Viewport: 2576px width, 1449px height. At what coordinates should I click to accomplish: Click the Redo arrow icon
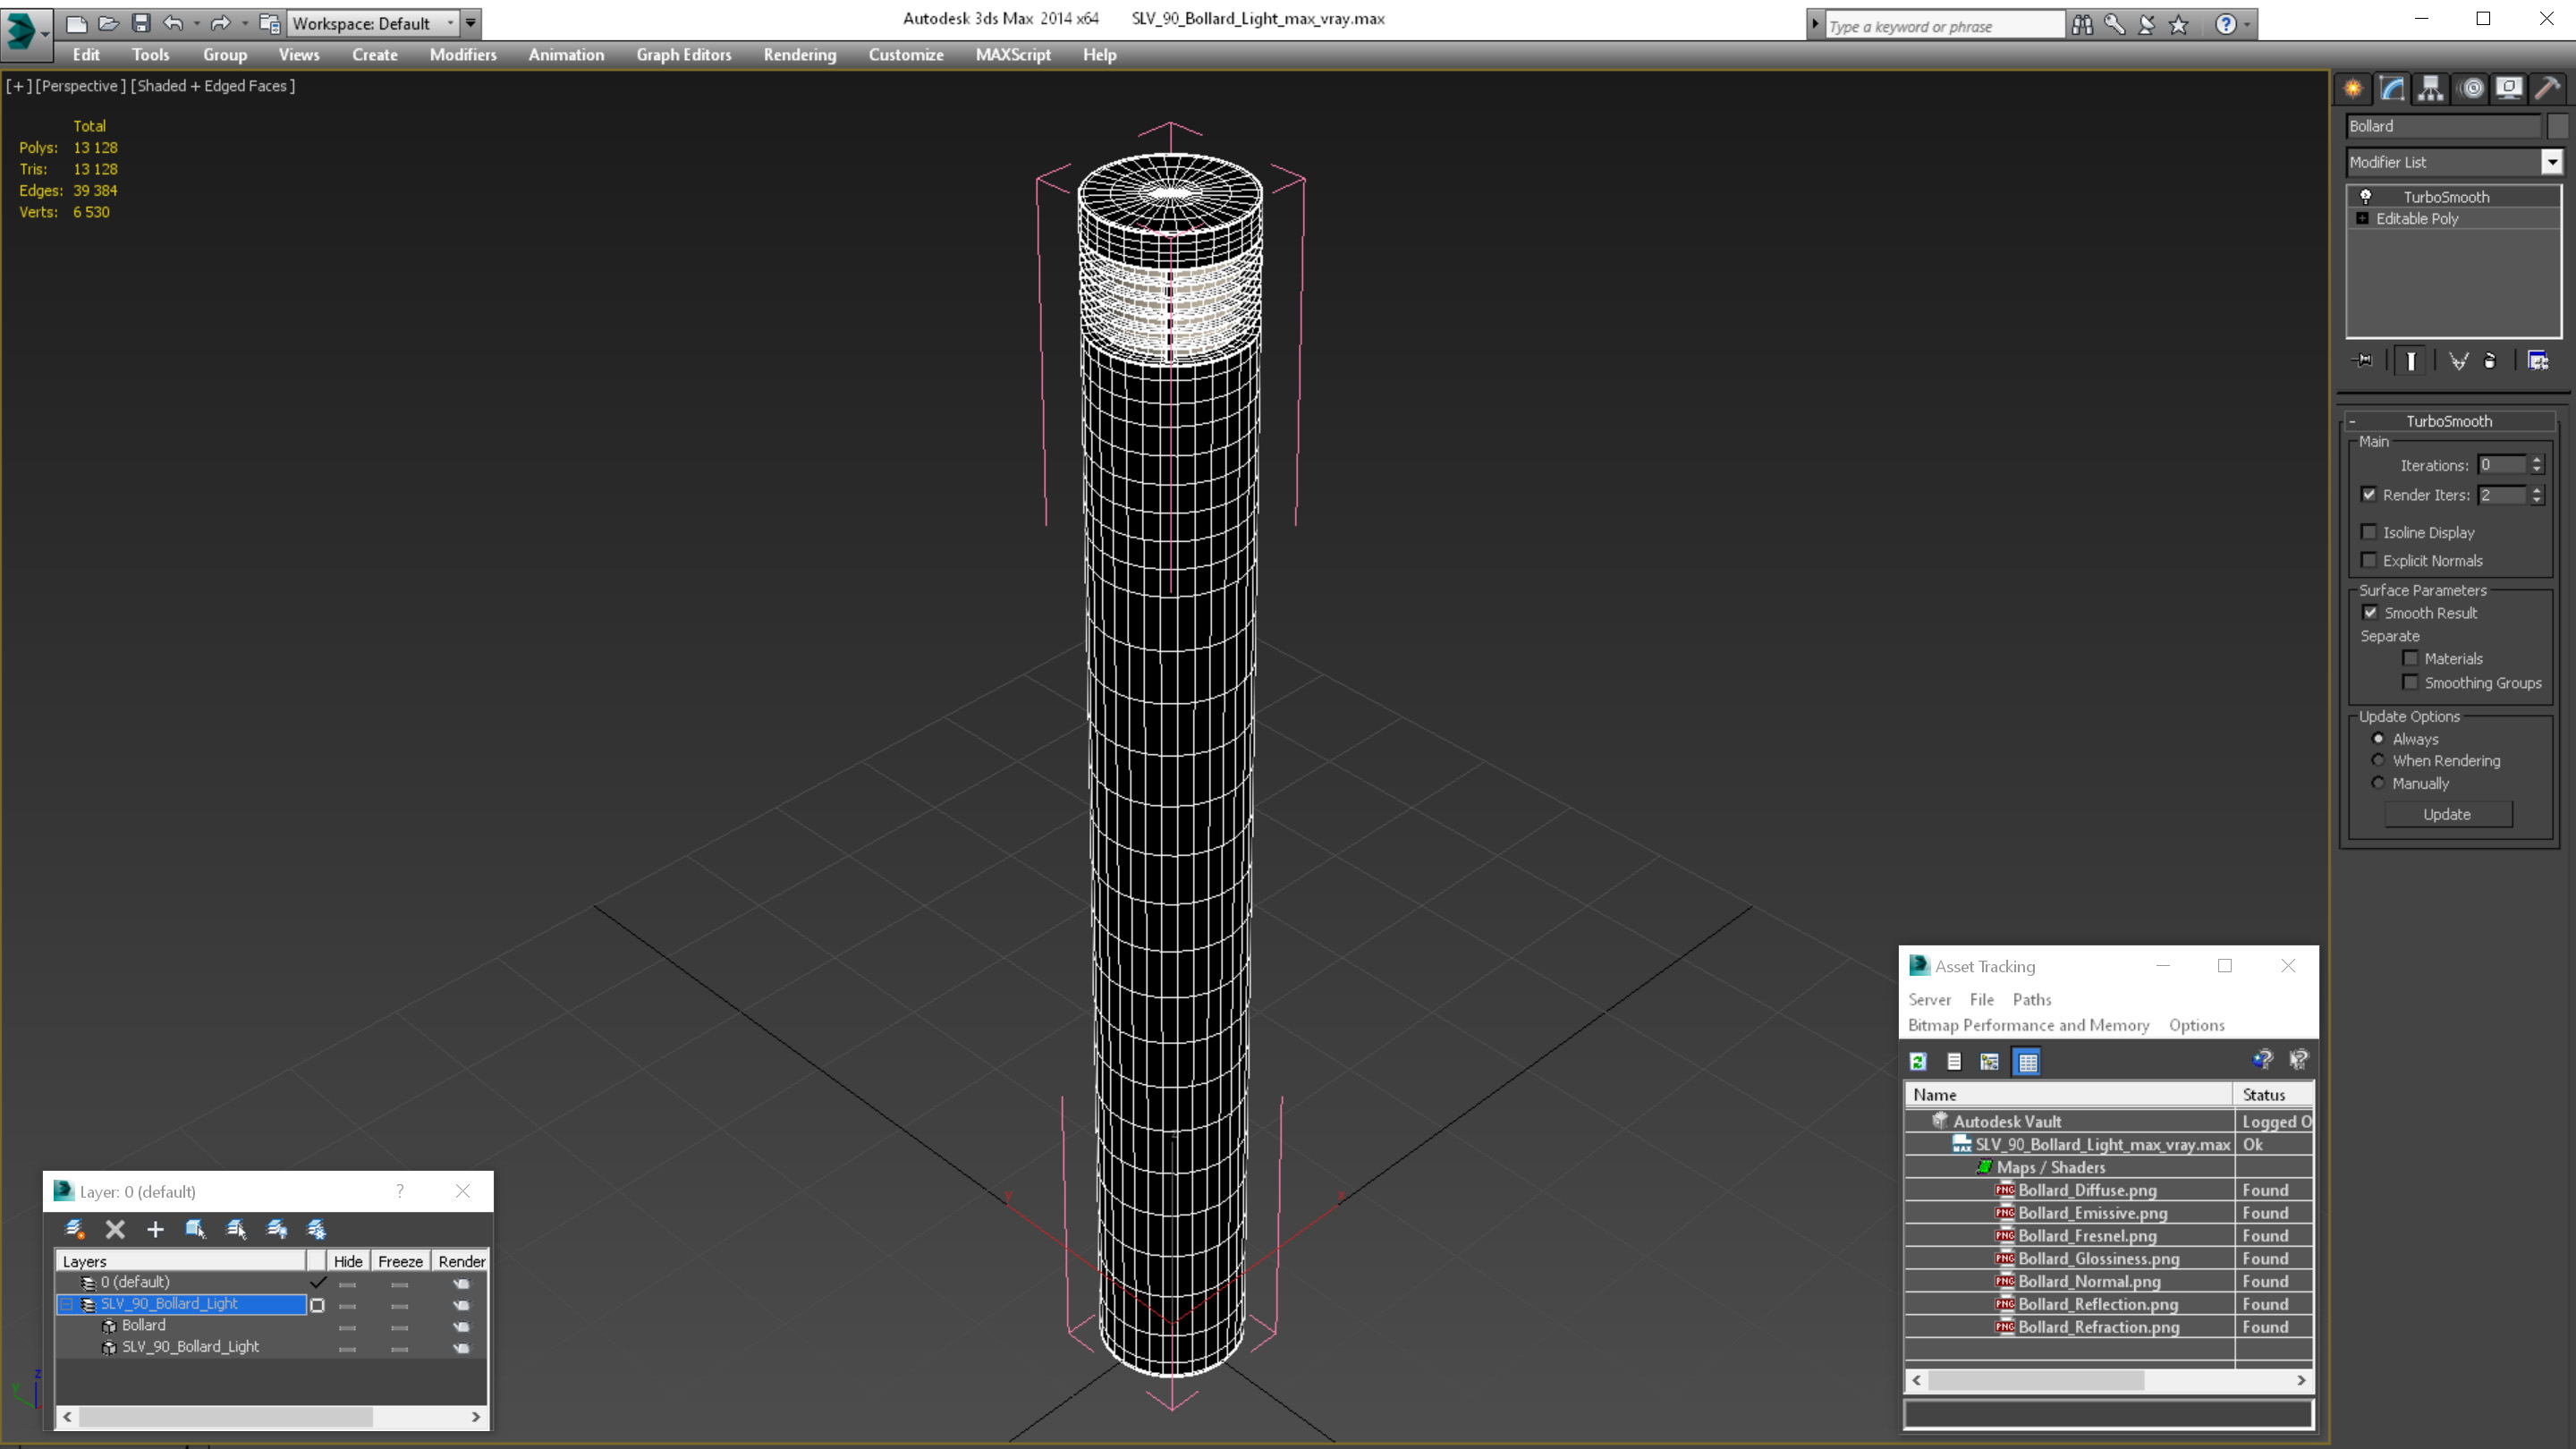tap(221, 23)
